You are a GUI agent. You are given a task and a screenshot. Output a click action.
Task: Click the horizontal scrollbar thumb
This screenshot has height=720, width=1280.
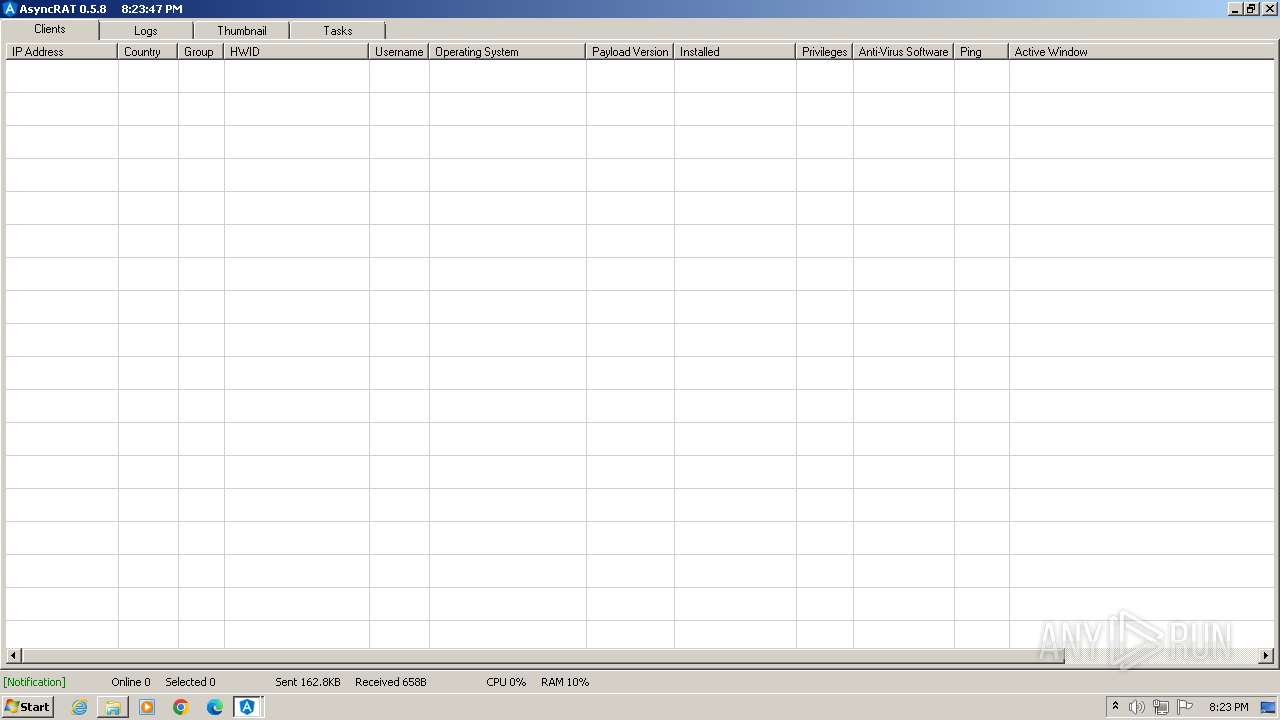tap(543, 656)
